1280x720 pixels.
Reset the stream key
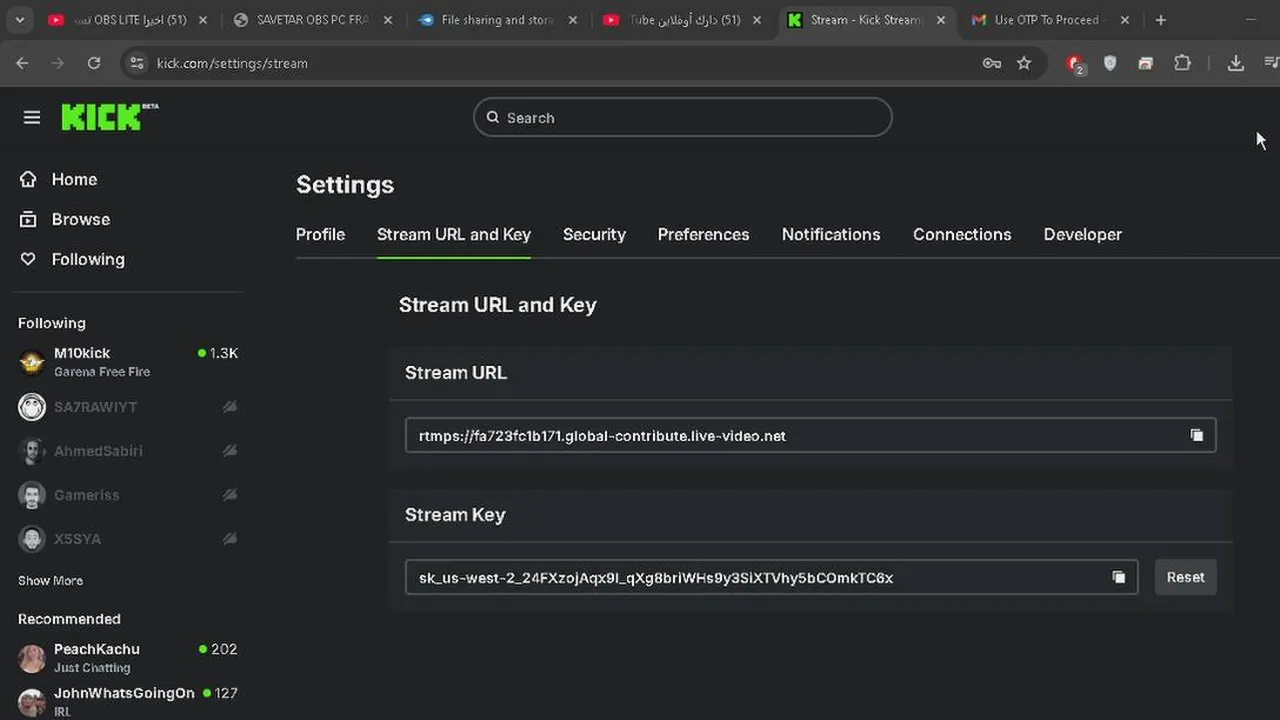tap(1185, 577)
